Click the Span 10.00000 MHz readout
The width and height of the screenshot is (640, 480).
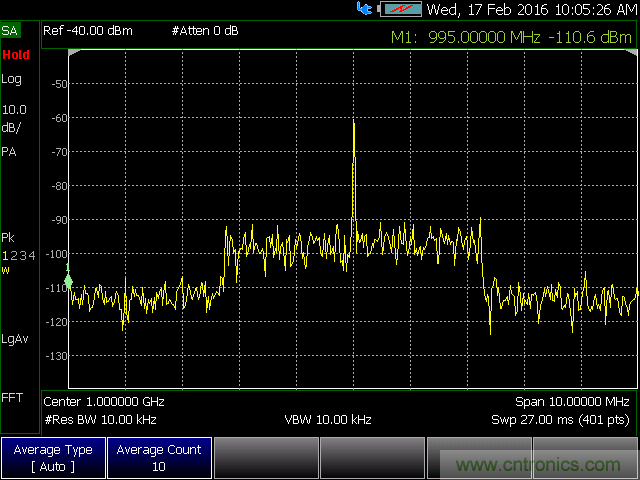575,401
